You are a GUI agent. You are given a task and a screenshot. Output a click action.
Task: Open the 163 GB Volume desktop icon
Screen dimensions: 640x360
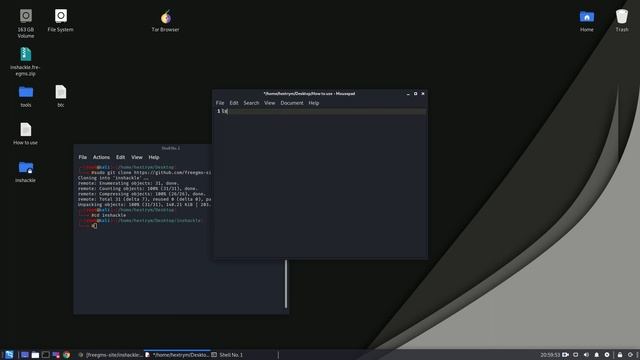pos(26,23)
